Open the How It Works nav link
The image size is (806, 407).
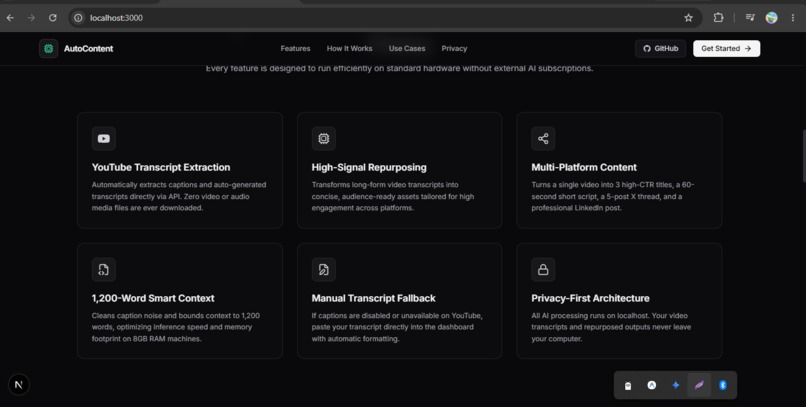pos(350,48)
